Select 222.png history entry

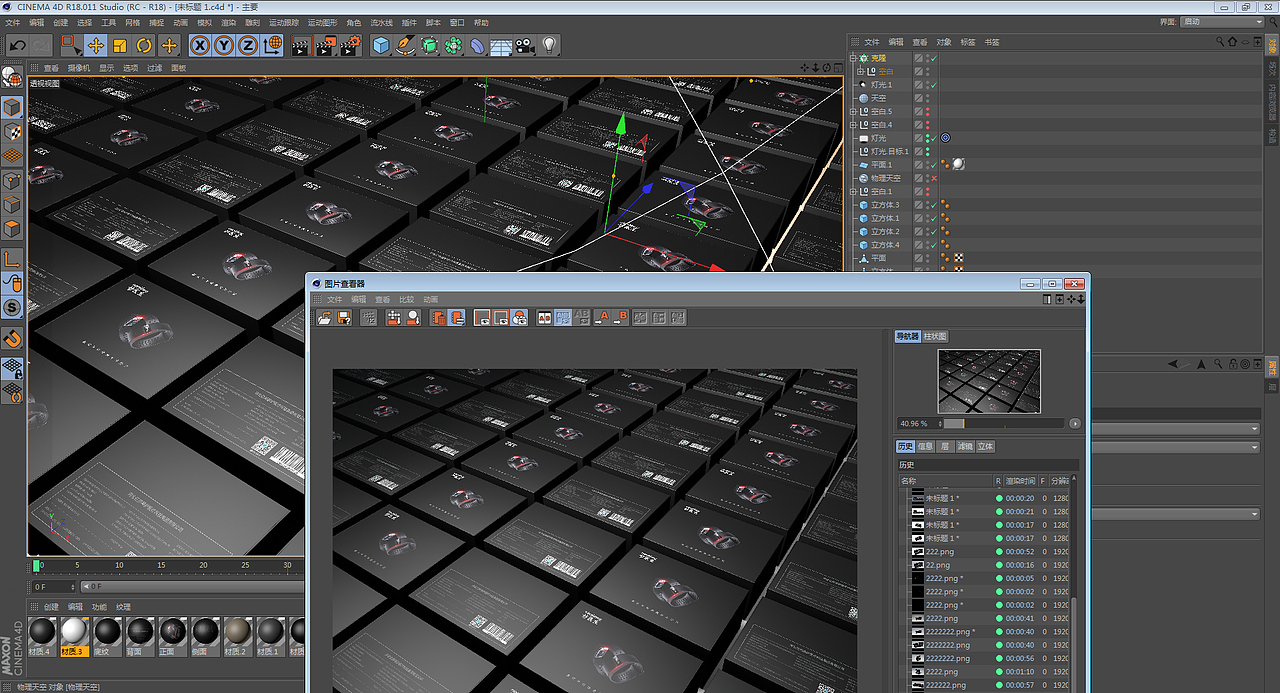pyautogui.click(x=940, y=552)
